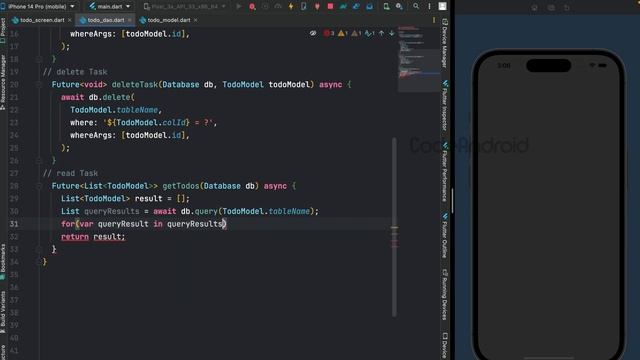This screenshot has height=360, width=640.
Task: Click fold end marker at line 18
Action: 39,59
